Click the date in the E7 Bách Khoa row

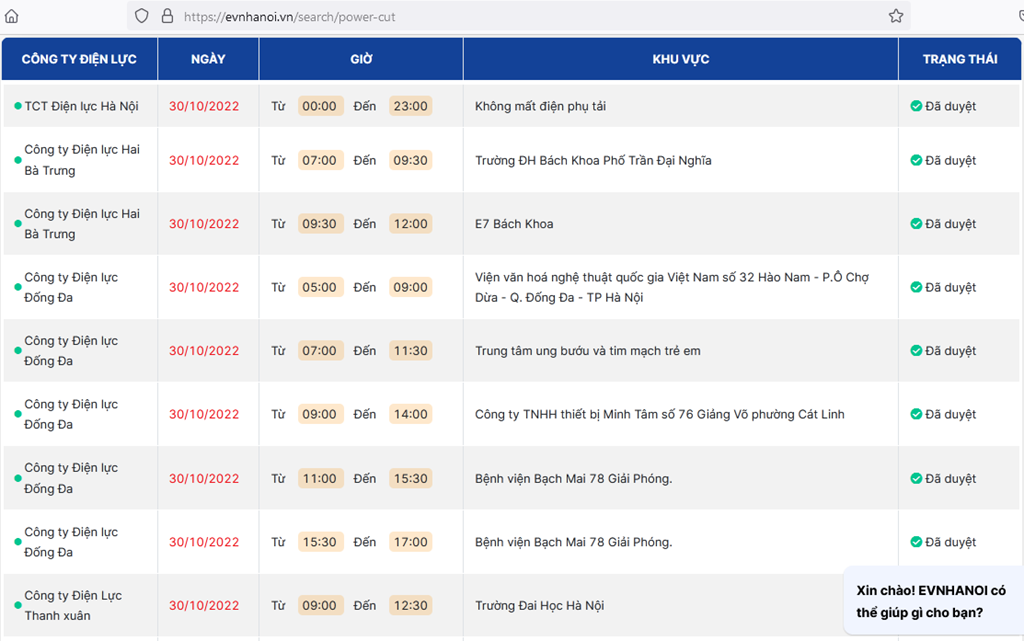204,223
